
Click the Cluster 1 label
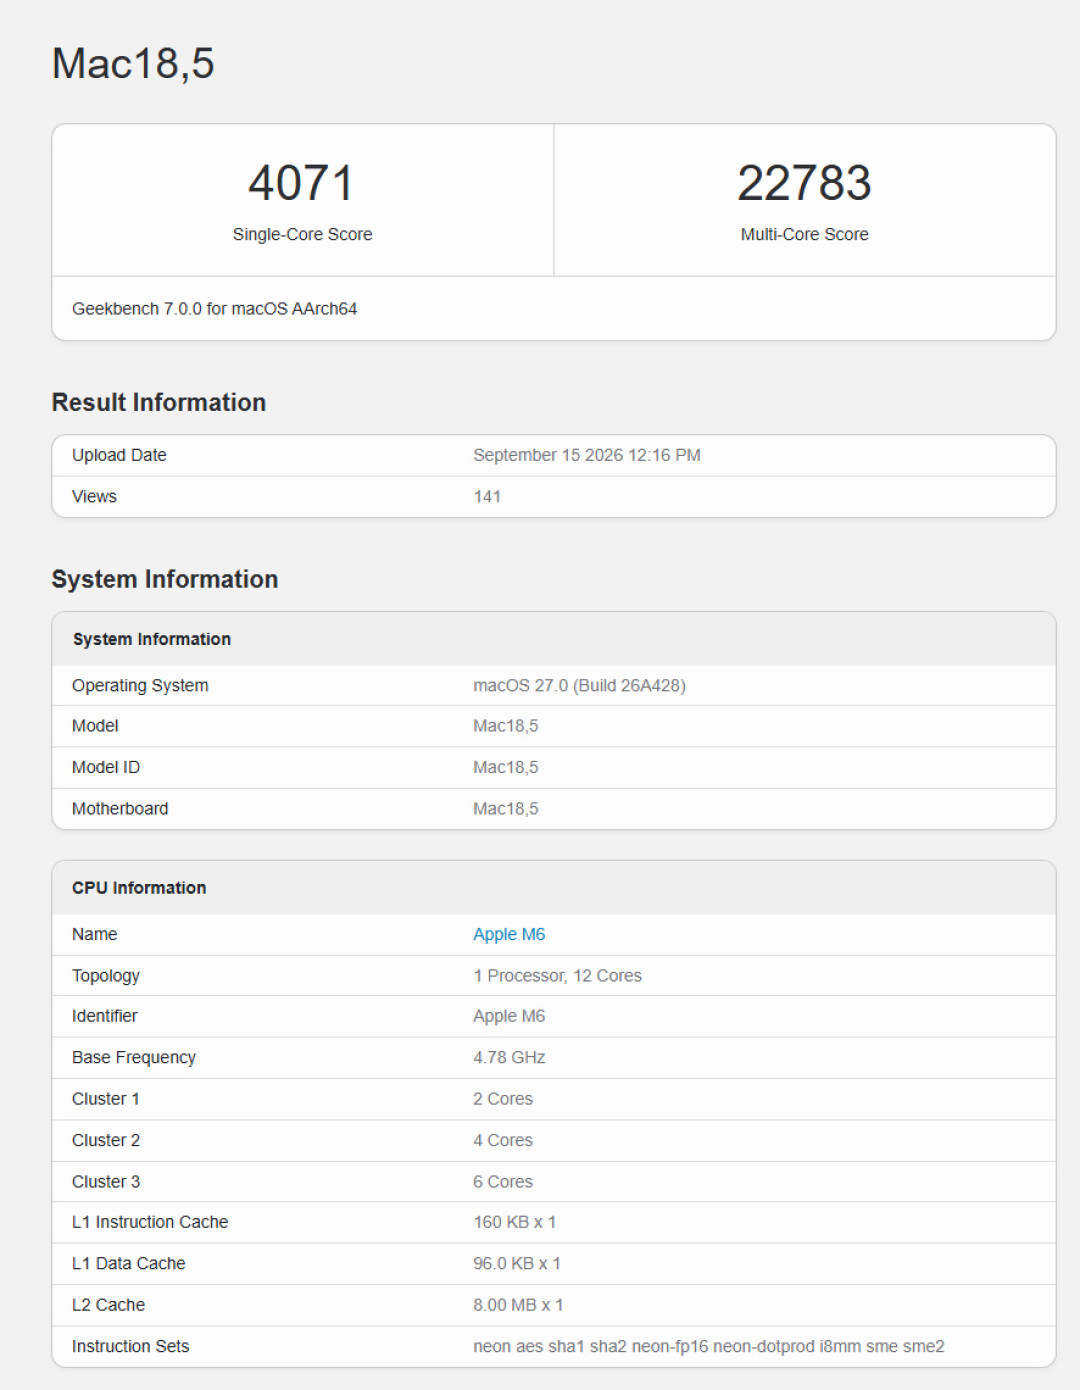[106, 1099]
